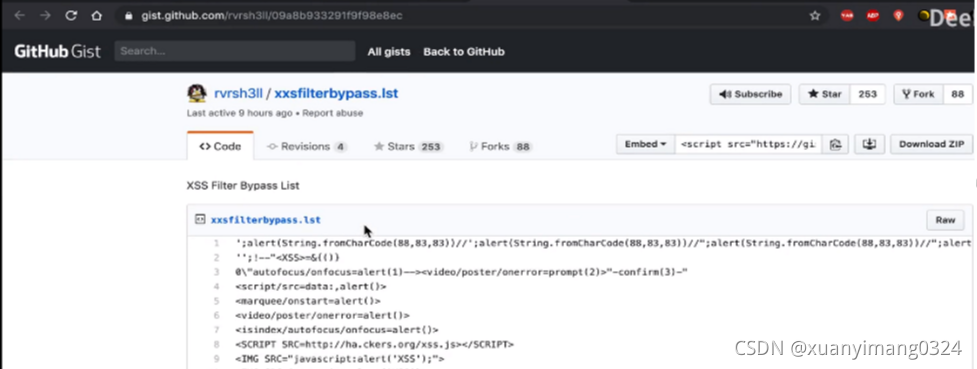Expand the Embed dropdown
Viewport: 977px width, 369px height.
(x=646, y=144)
